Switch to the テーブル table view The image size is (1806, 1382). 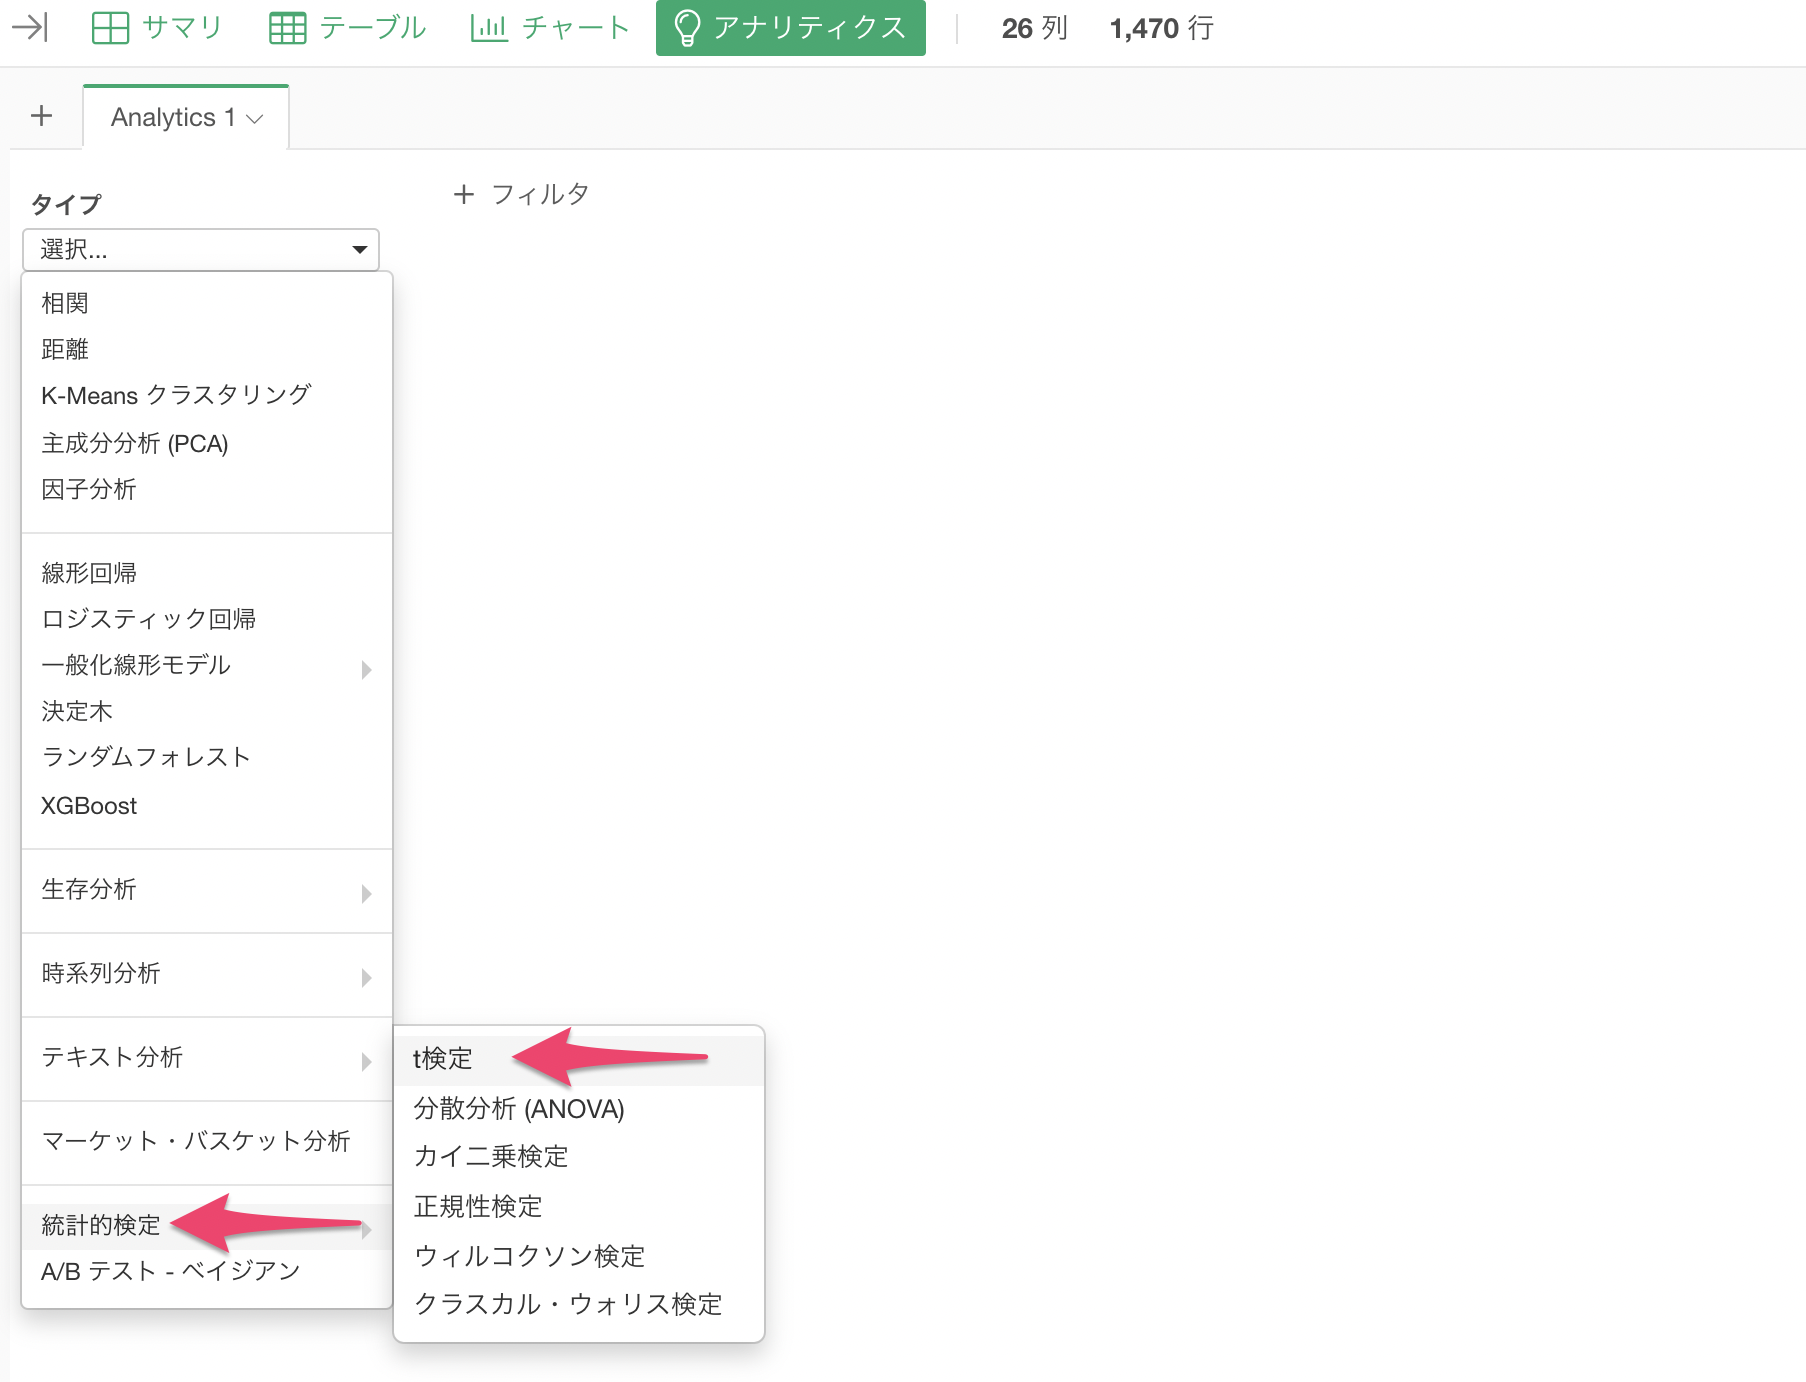coord(348,28)
